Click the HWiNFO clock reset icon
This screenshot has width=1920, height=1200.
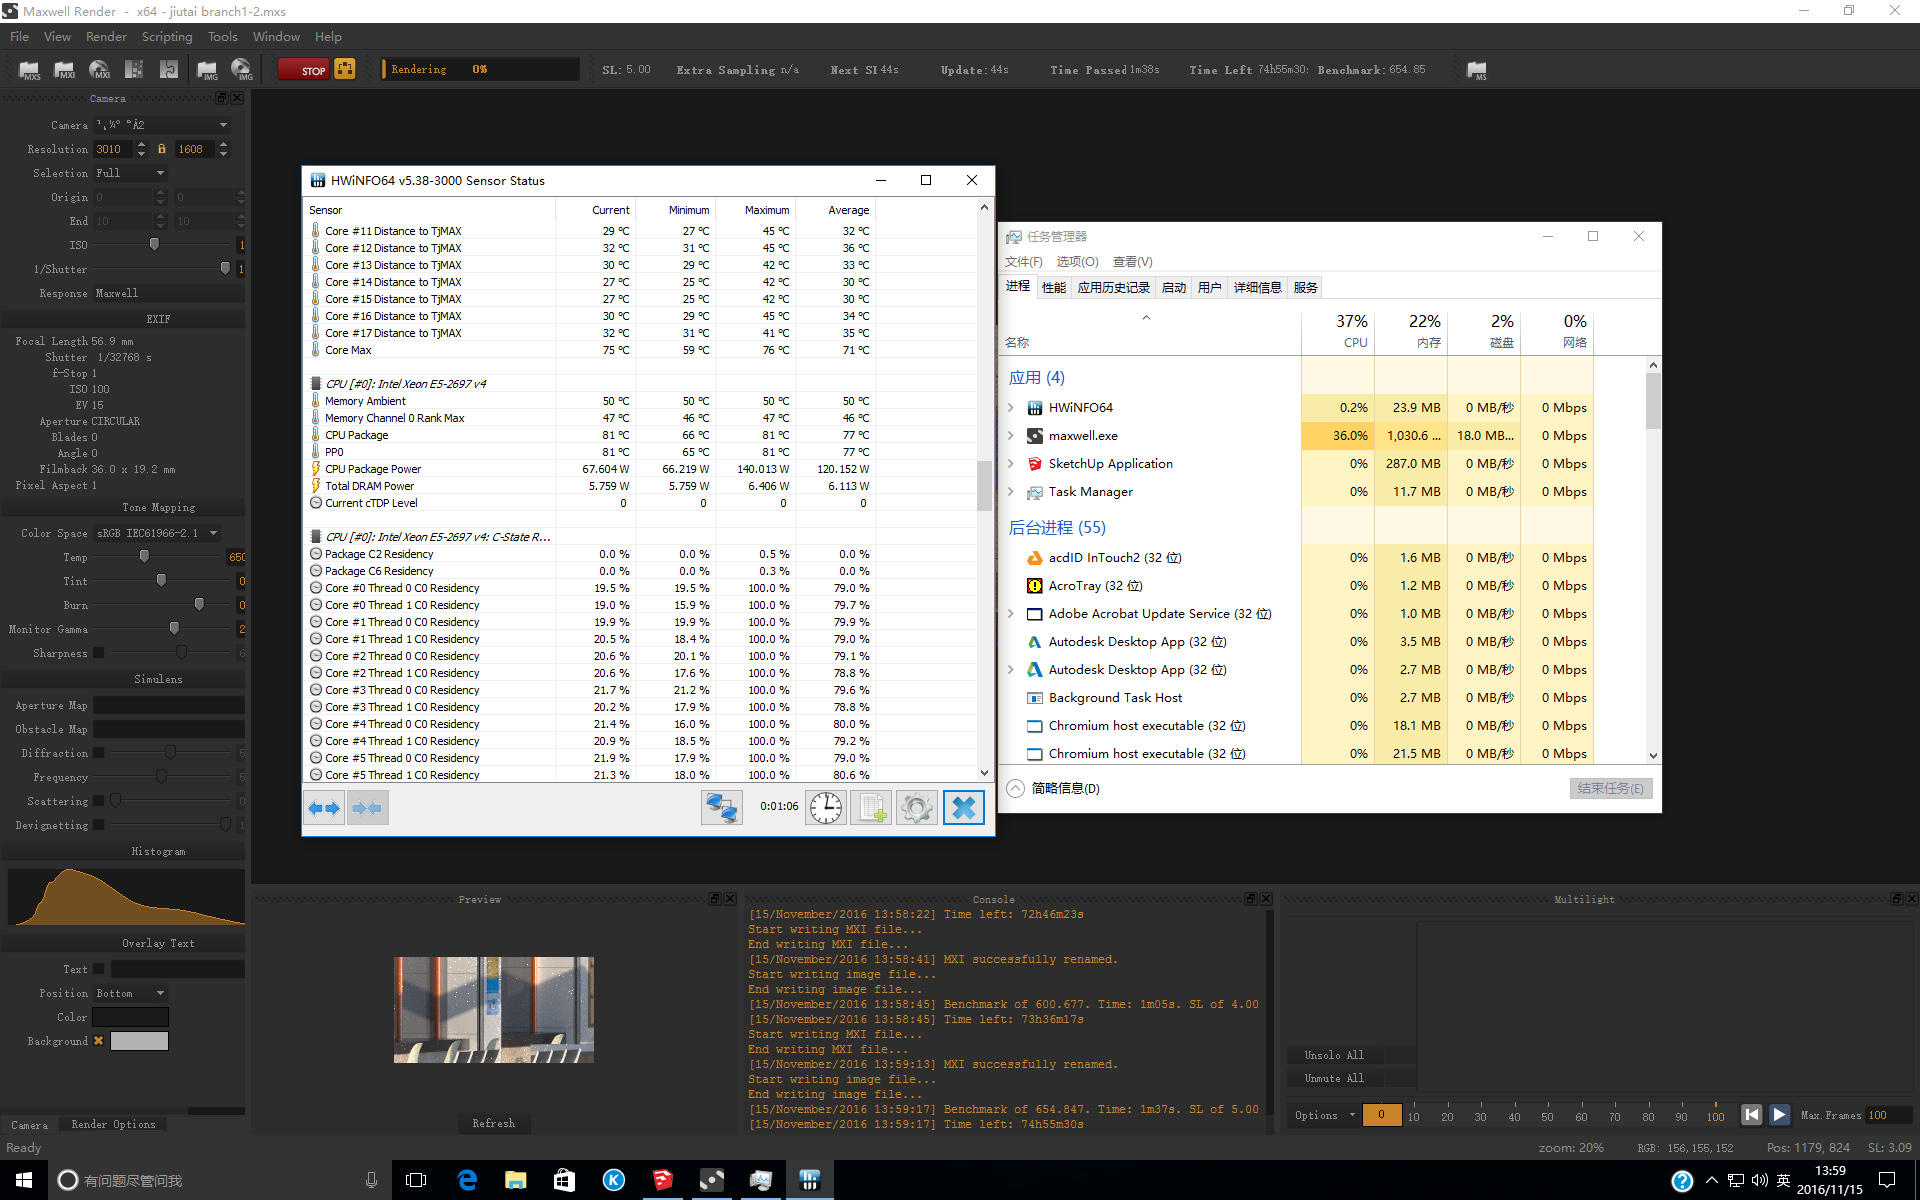coord(826,807)
